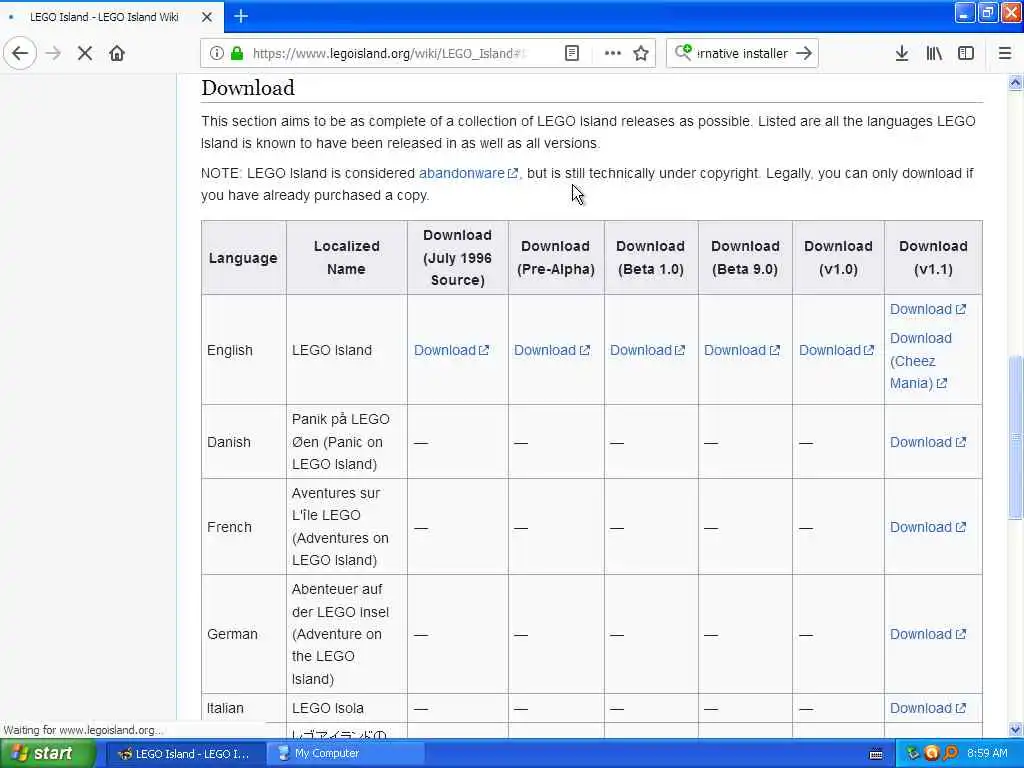Click the Download (Beta 9.0) header
The width and height of the screenshot is (1024, 768).
[745, 258]
